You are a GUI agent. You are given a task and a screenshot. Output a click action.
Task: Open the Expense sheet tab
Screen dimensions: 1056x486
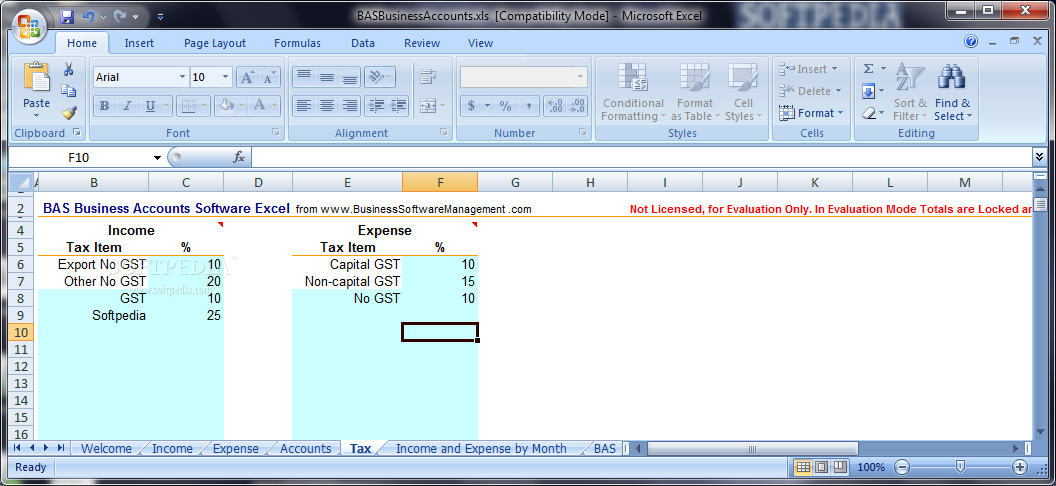click(235, 448)
